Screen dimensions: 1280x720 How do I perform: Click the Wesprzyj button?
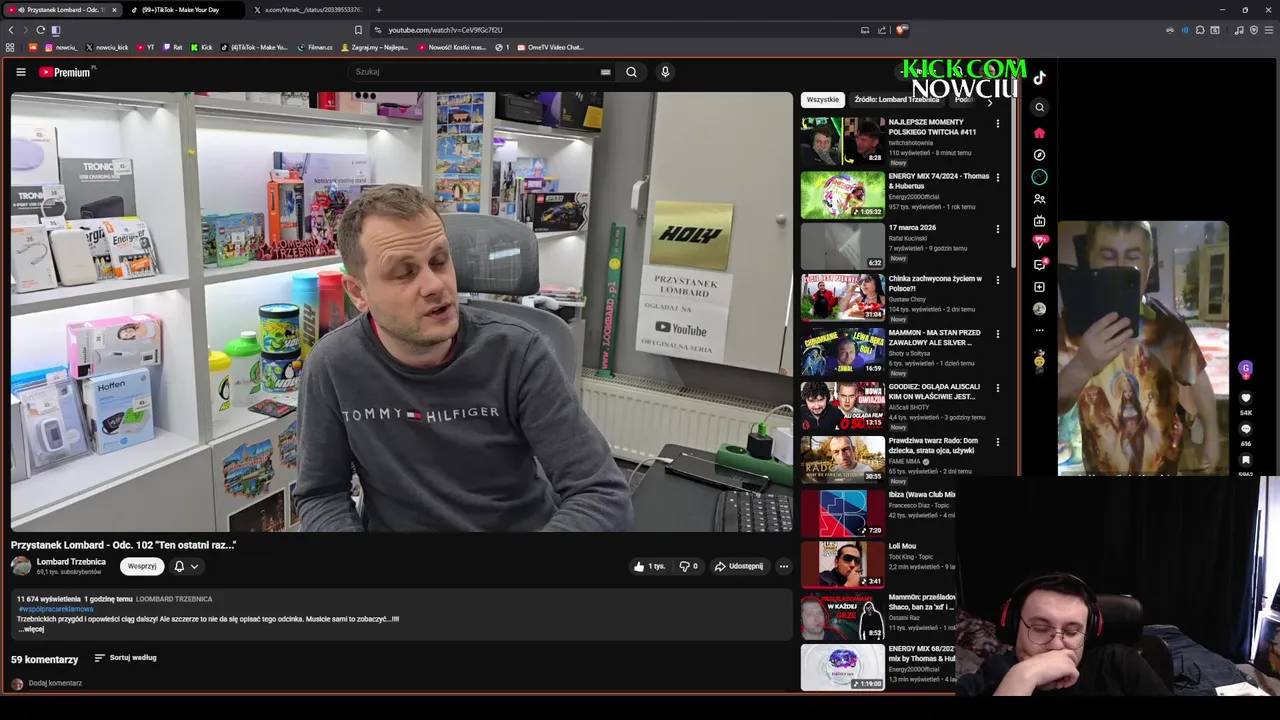point(142,566)
